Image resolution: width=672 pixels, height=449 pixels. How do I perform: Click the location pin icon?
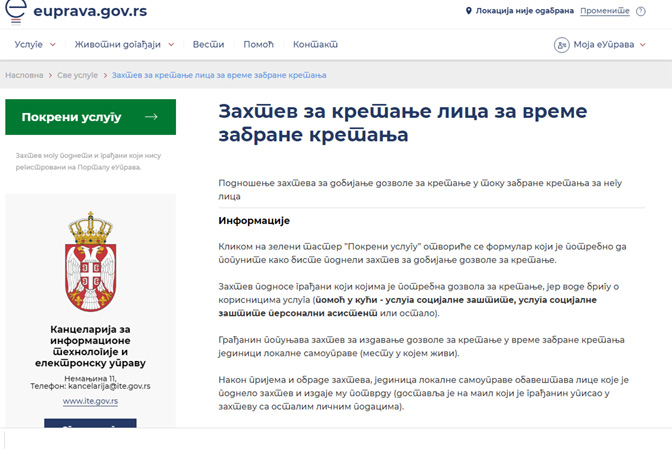[470, 11]
